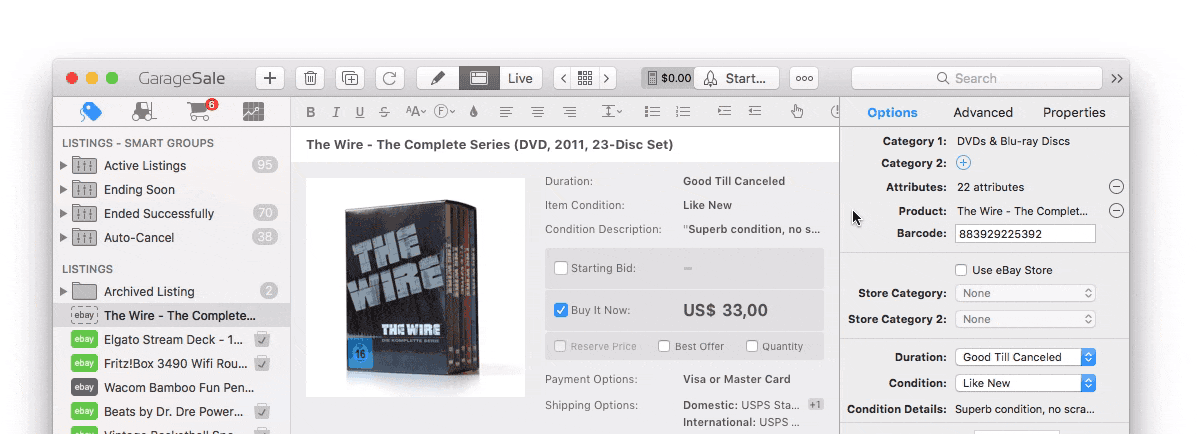Viewport: 1197px width, 434px height.
Task: Click the bulleted list formatting icon
Action: (x=652, y=111)
